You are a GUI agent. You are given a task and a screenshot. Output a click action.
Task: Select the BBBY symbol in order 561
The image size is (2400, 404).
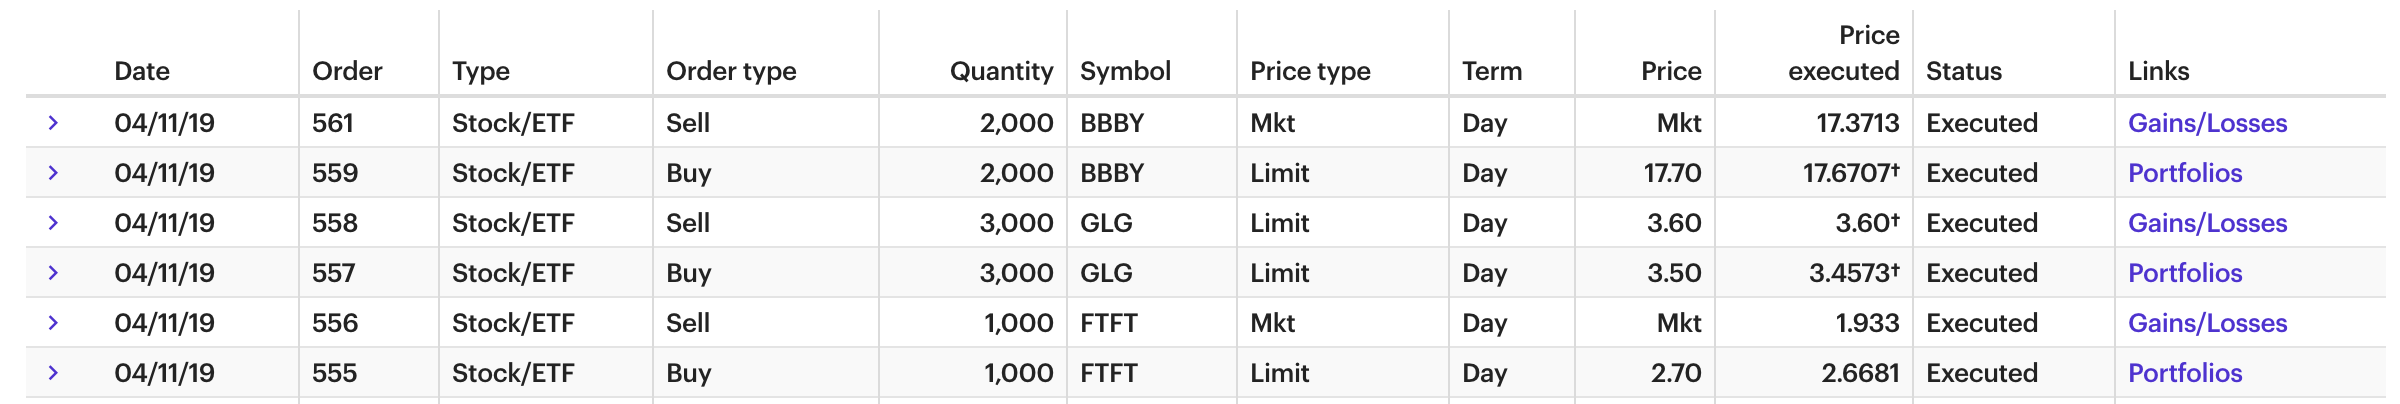pos(1112,123)
